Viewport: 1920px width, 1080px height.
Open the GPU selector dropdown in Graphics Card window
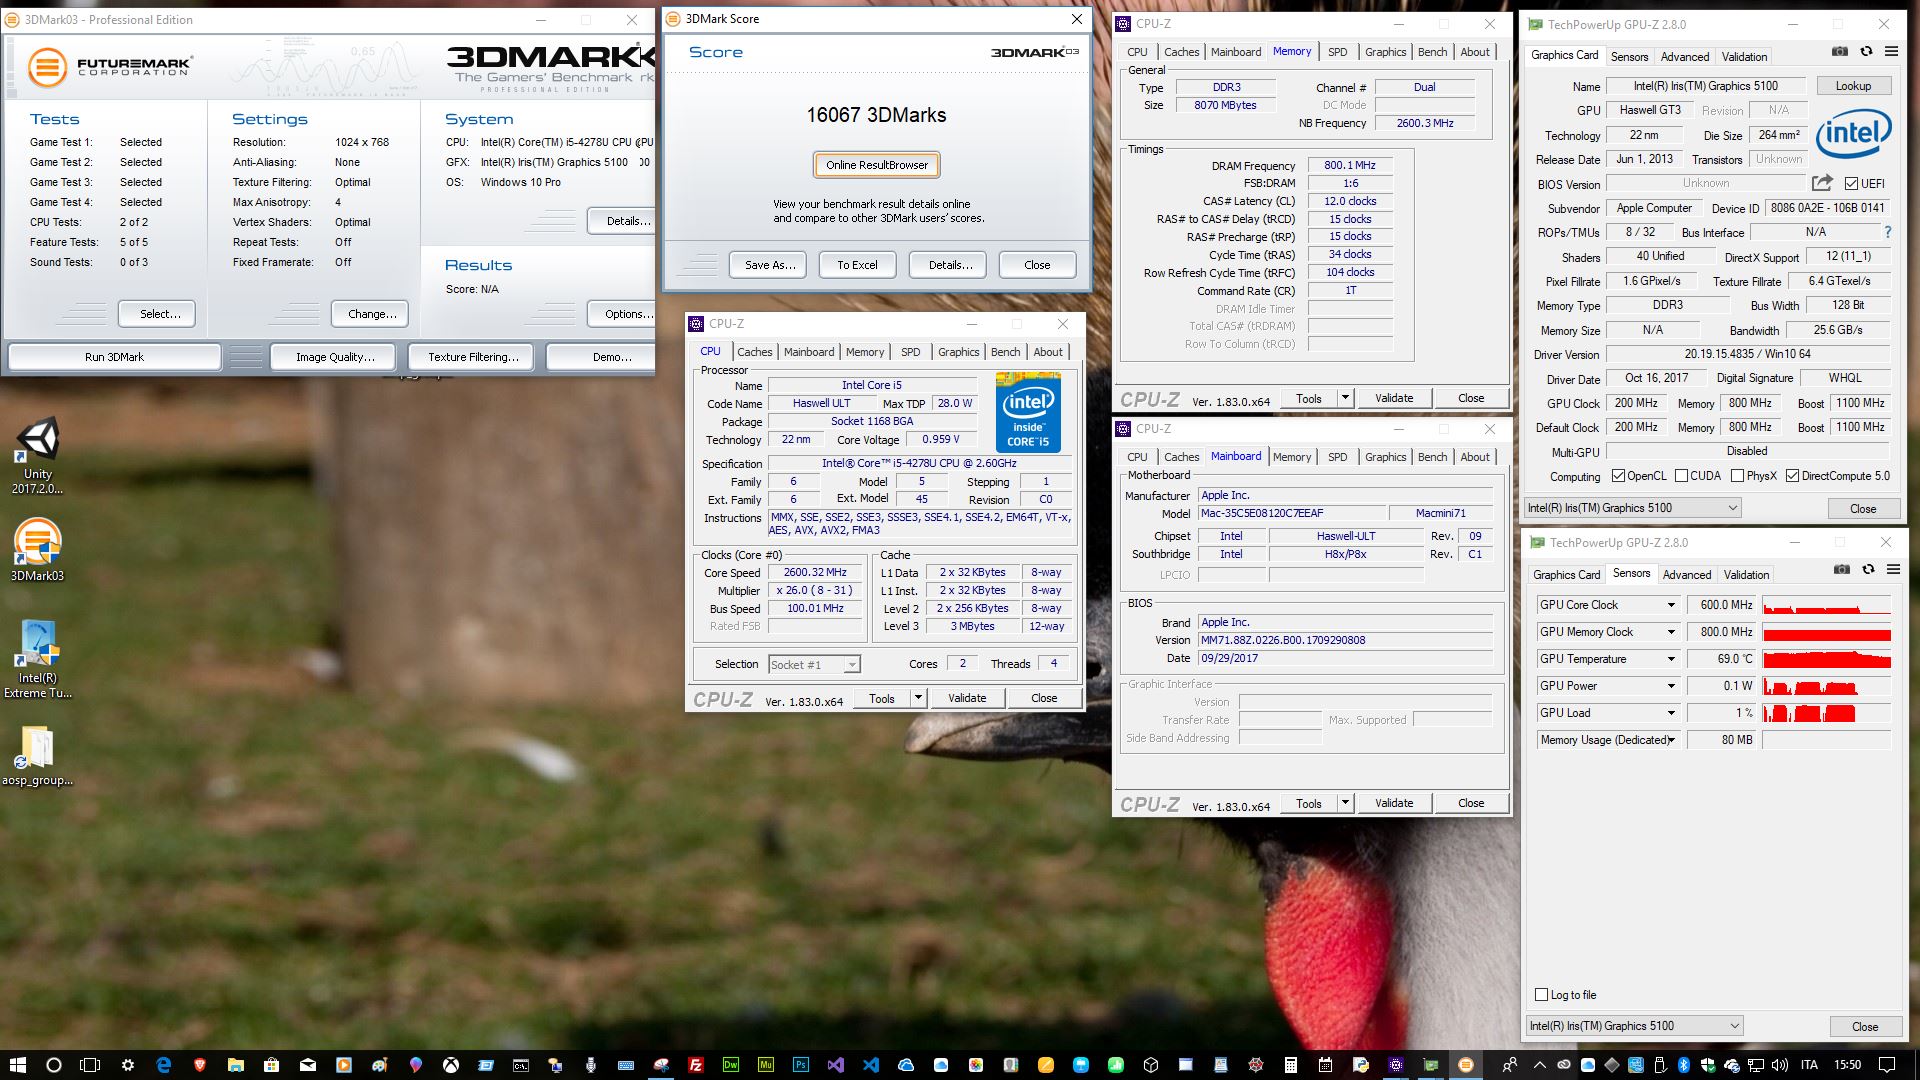pyautogui.click(x=1632, y=508)
